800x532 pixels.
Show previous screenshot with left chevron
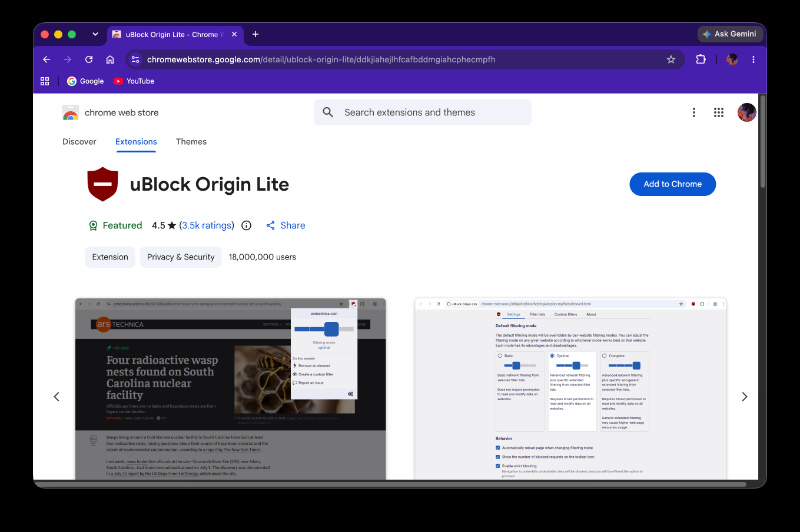(57, 397)
